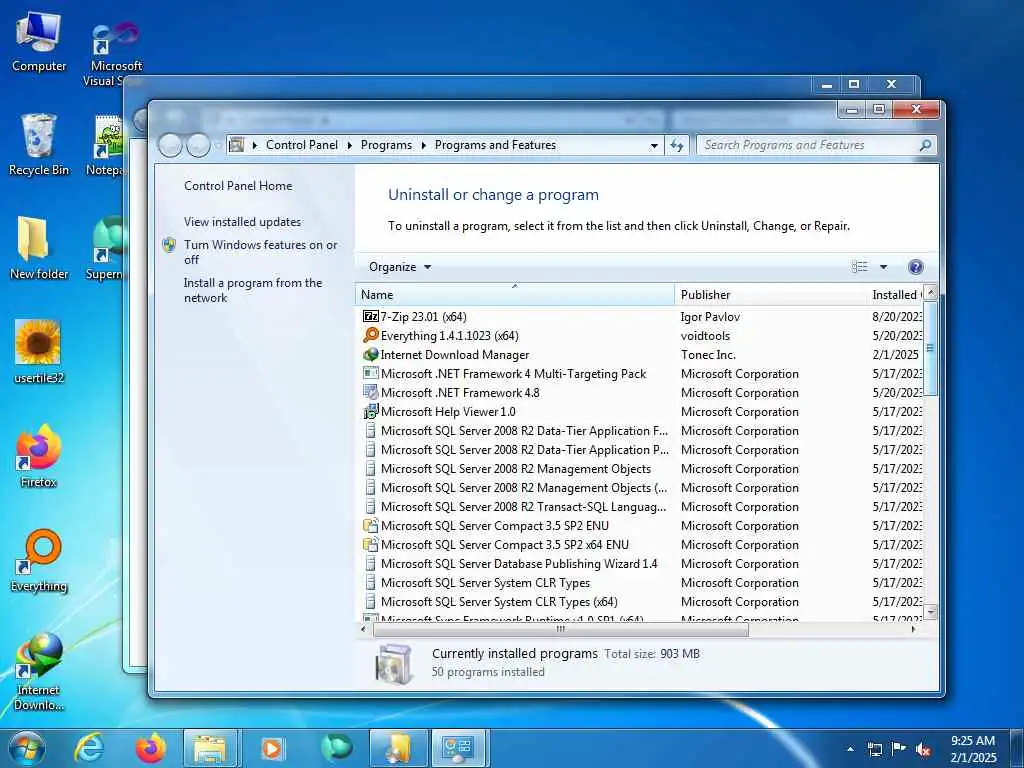Select Microsoft SQL Server Compact 3.5 SP2 ENU
The image size is (1024, 768).
click(x=640, y=526)
